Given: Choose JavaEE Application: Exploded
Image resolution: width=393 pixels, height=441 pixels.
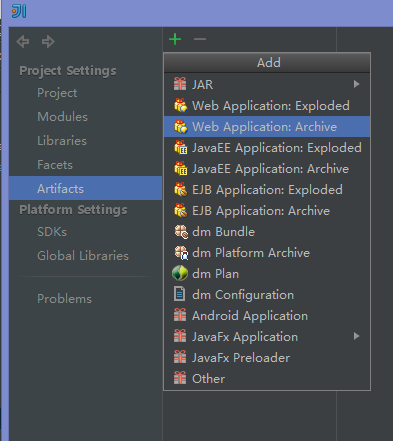Looking at the screenshot, I should [267, 147].
